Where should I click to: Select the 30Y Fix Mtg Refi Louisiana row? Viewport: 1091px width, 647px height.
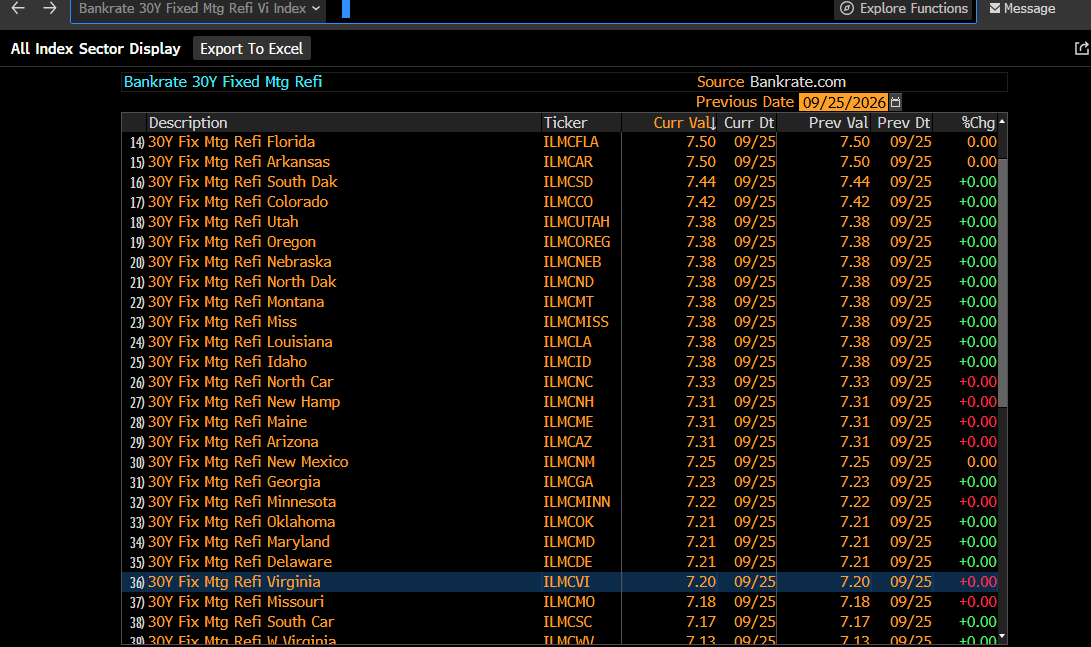[x=560, y=342]
